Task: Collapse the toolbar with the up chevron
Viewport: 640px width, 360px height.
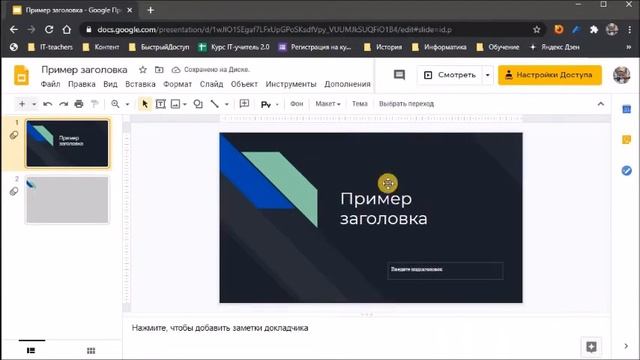Action: (601, 104)
